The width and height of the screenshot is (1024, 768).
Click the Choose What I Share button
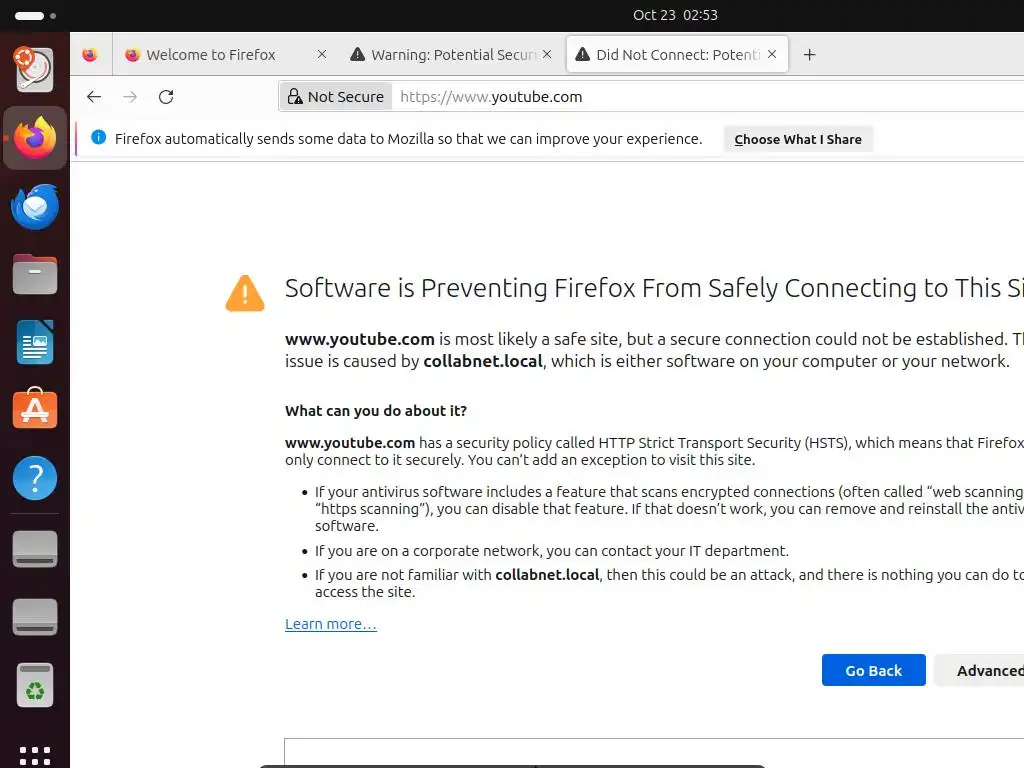[798, 139]
